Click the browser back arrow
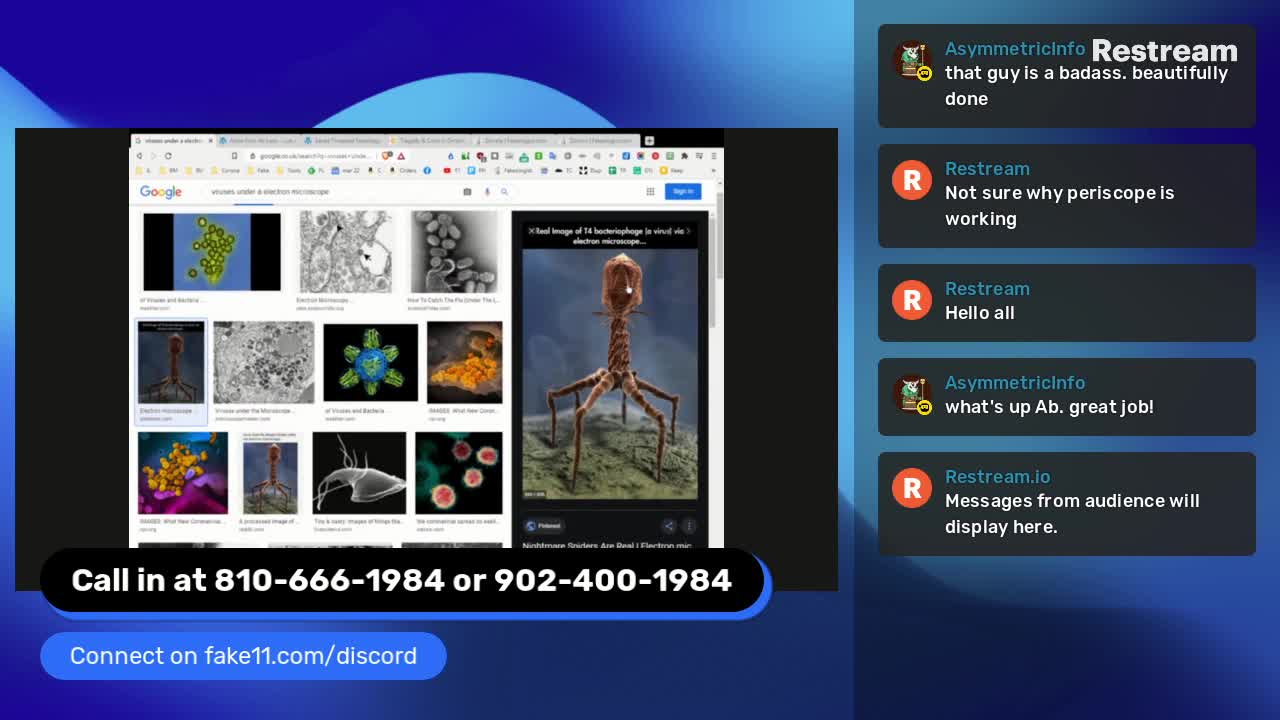1280x720 pixels. (x=139, y=156)
